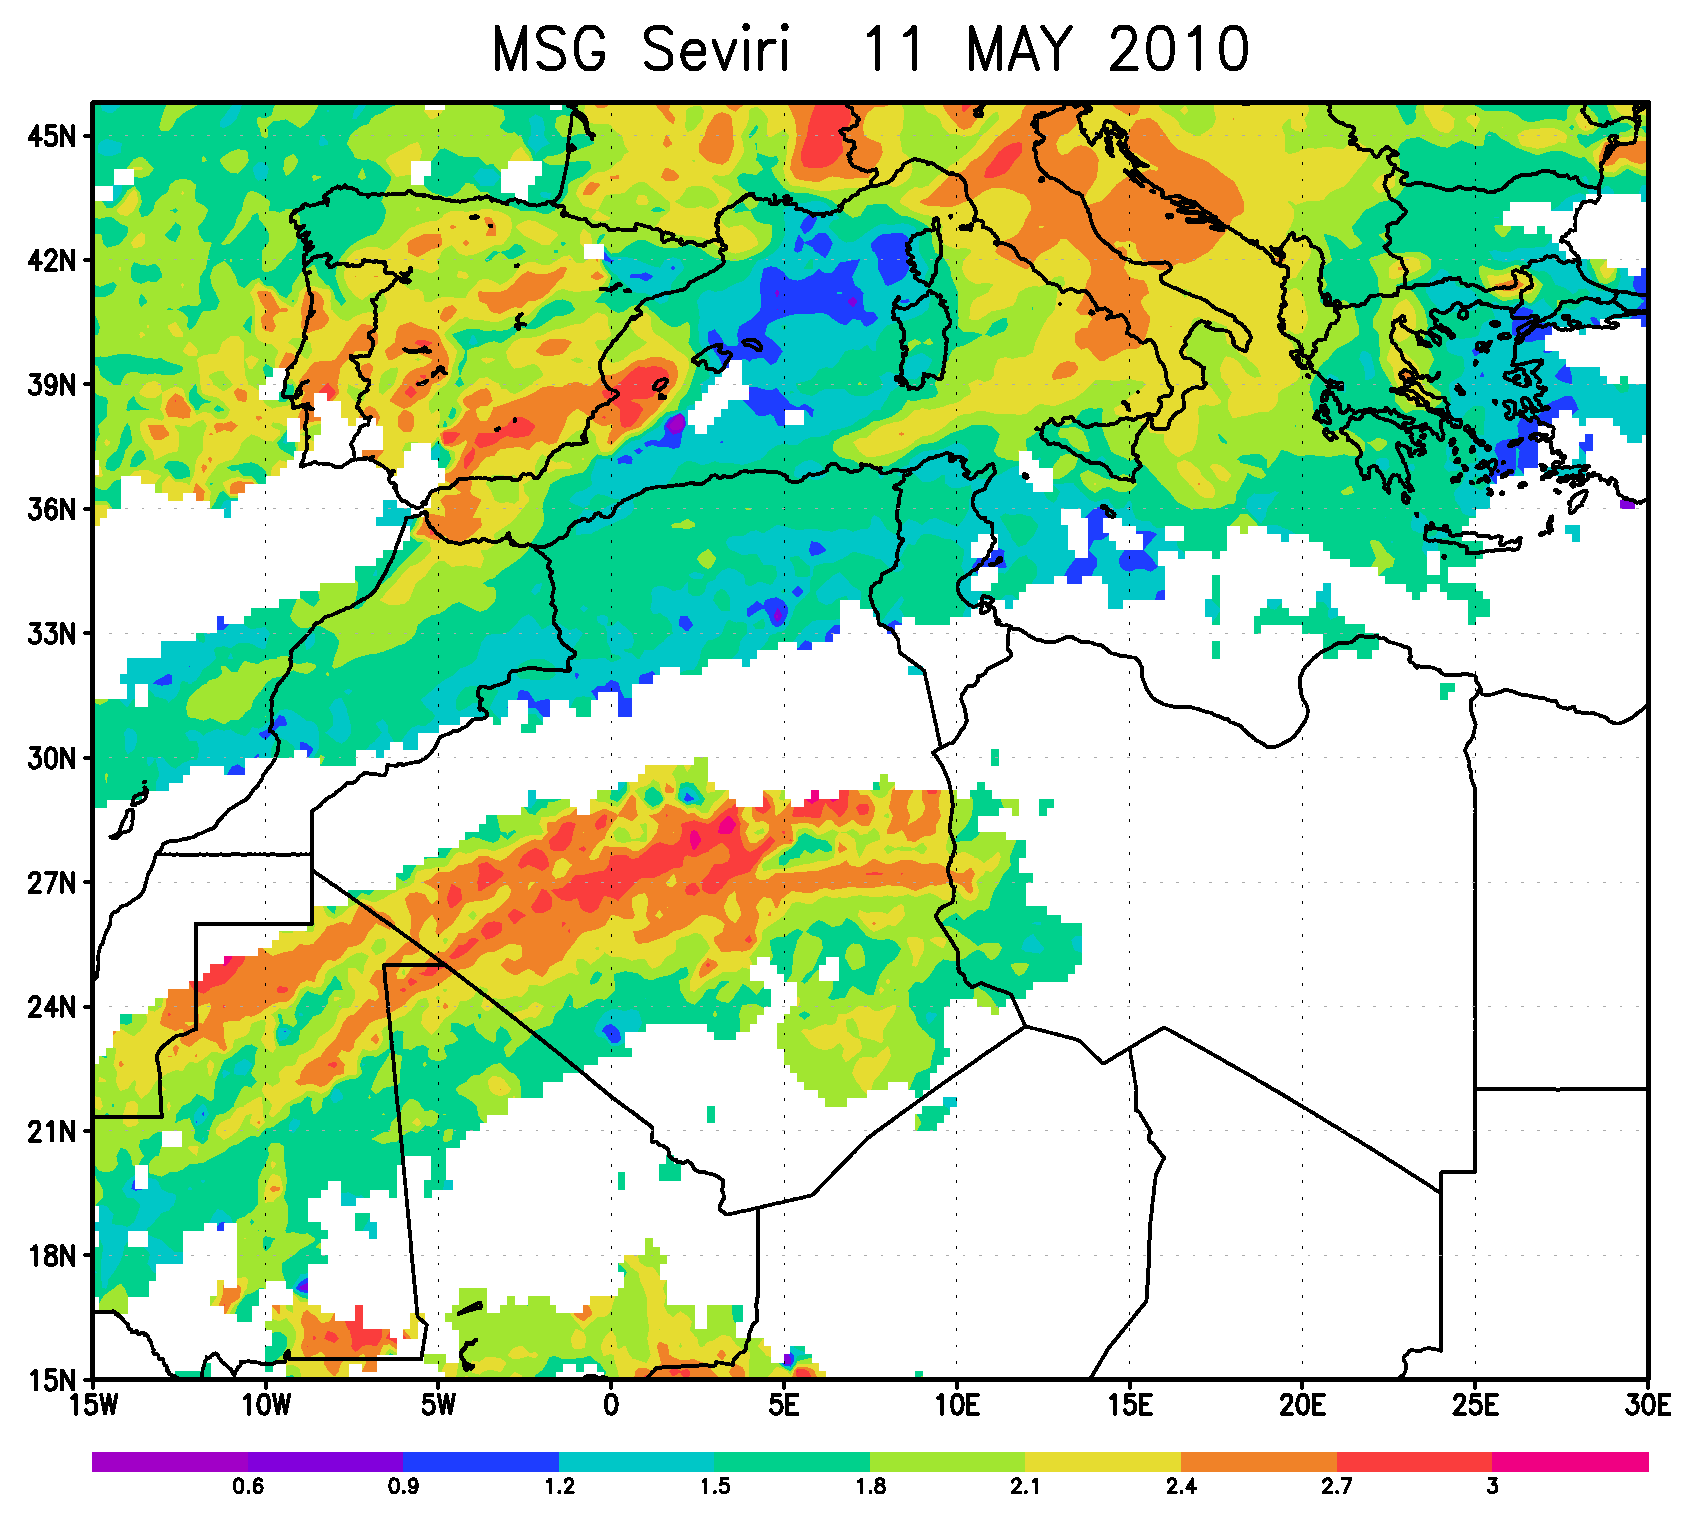The width and height of the screenshot is (1697, 1522).
Task: Click the purple colorbar segment below 0.6
Action: click(170, 1462)
